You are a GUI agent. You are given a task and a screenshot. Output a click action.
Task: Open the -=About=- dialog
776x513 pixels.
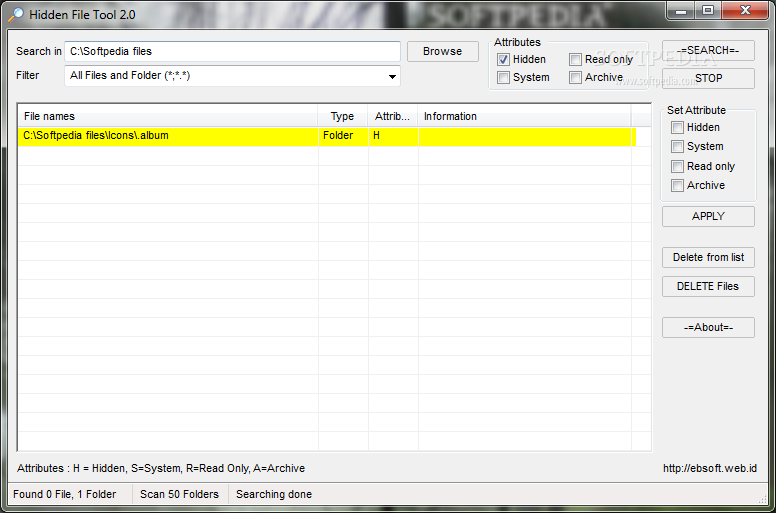click(x=708, y=327)
